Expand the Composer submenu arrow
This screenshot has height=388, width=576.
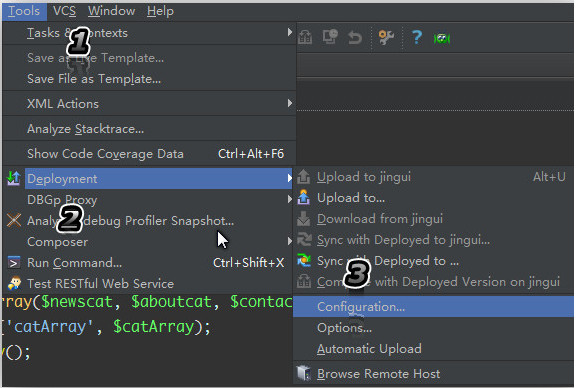290,241
